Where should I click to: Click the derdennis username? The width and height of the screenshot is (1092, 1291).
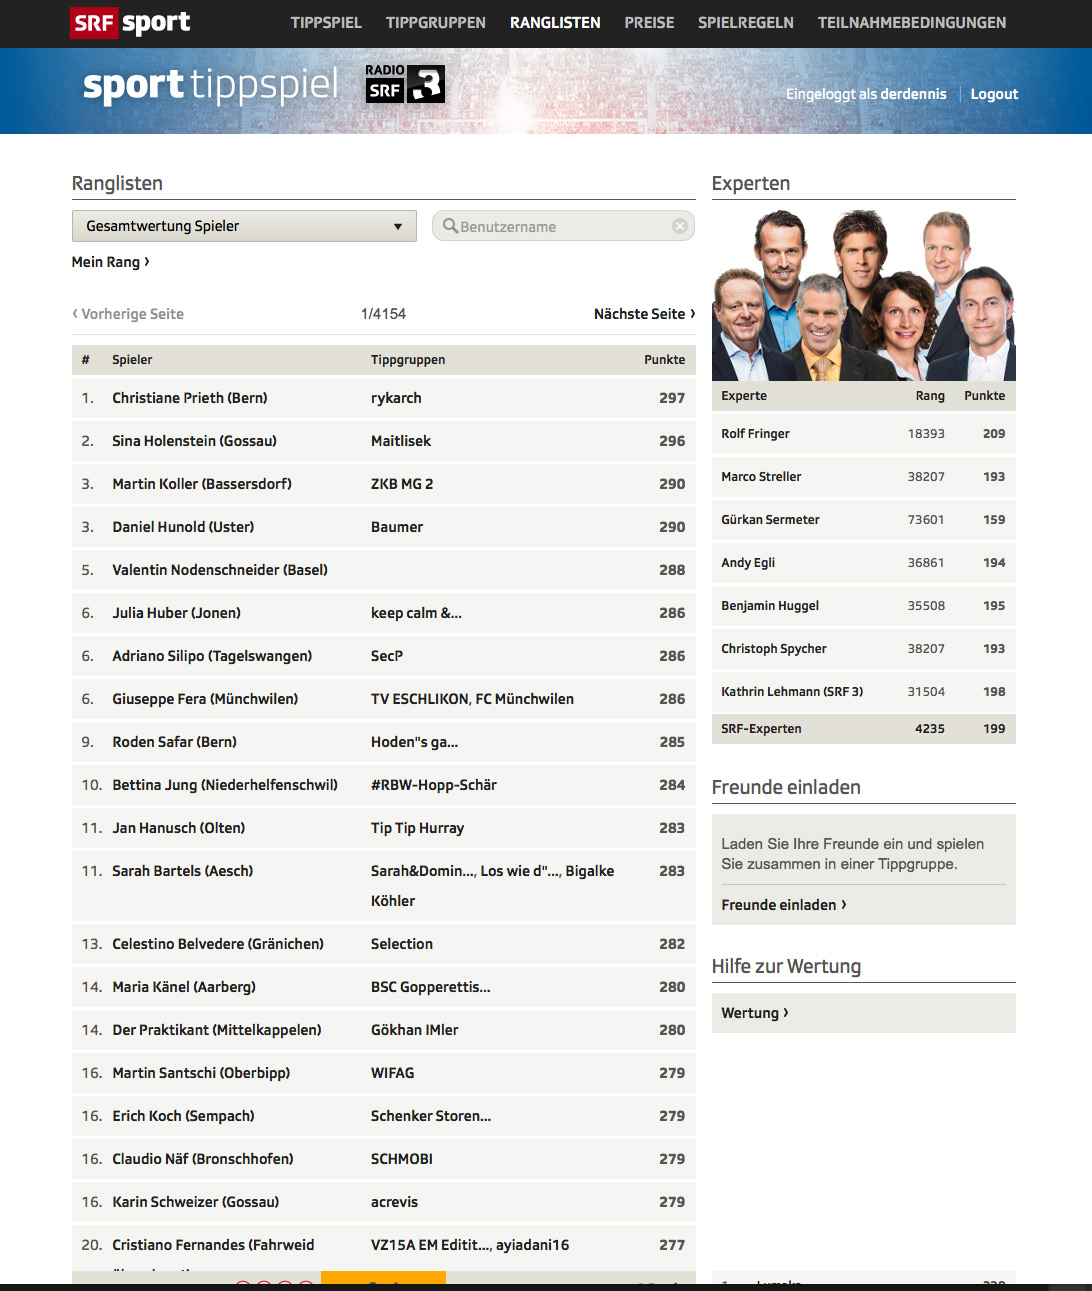(x=913, y=94)
